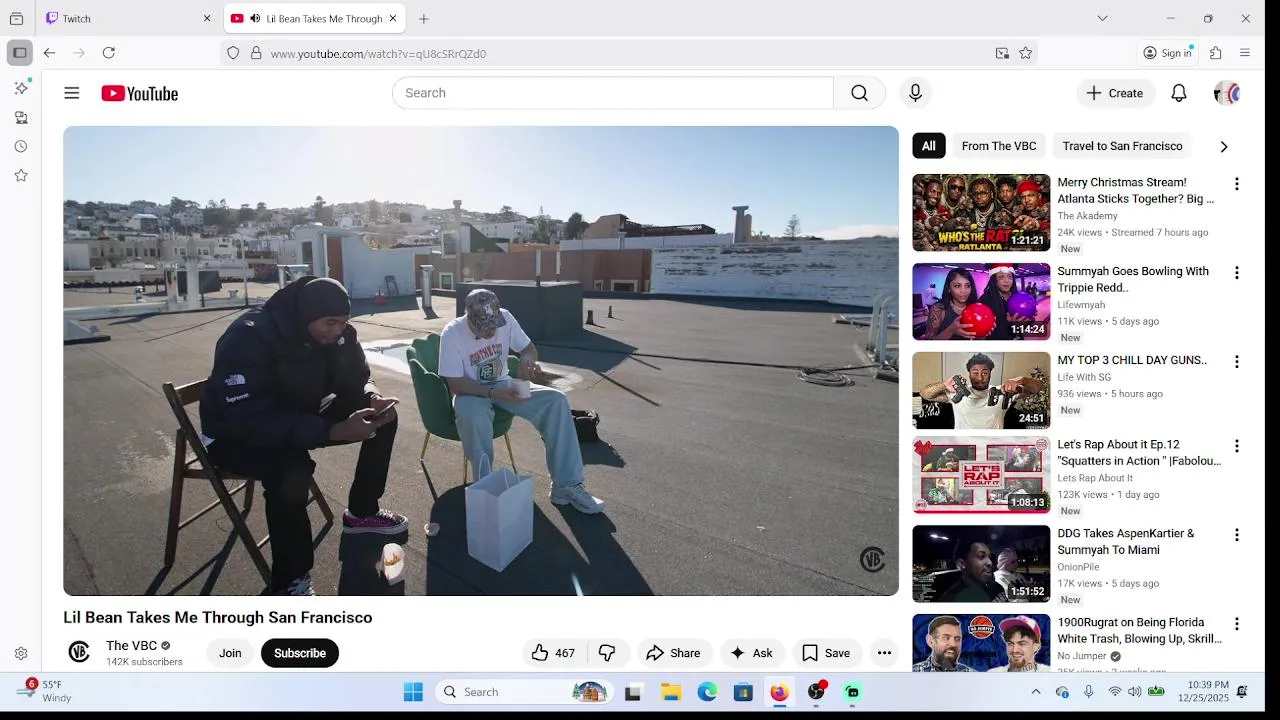1280x720 pixels.
Task: Open options for 1900Rugrat video
Action: [x=1236, y=624]
